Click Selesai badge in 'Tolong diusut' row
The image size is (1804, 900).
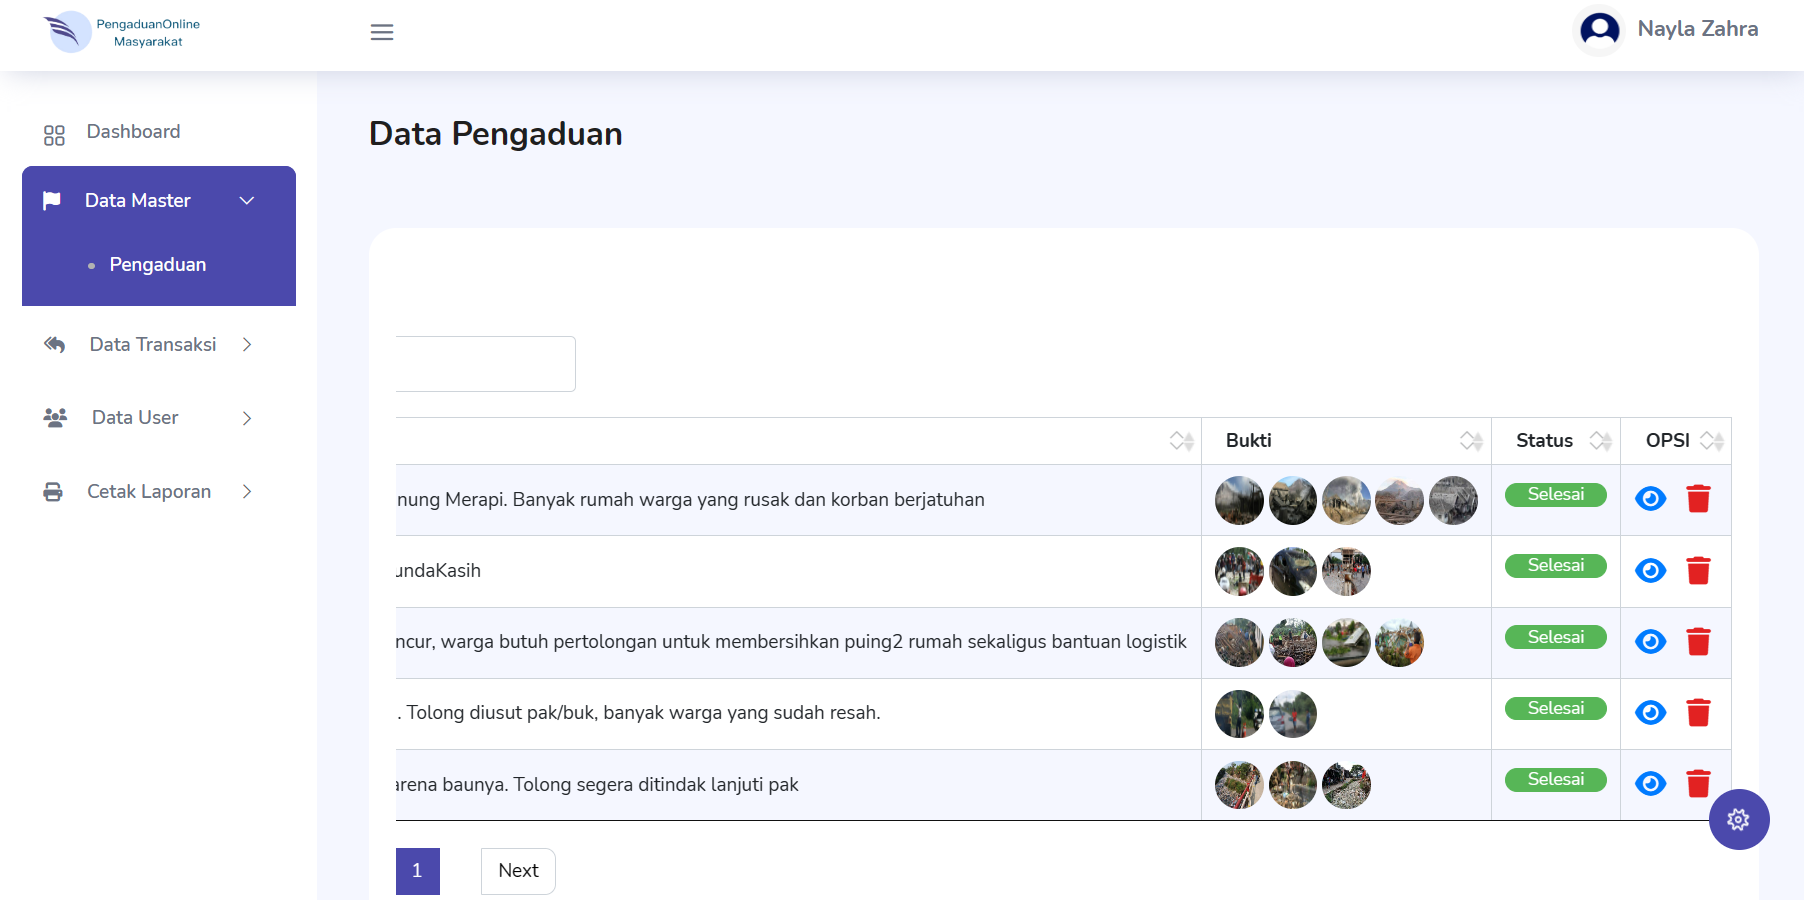1556,708
